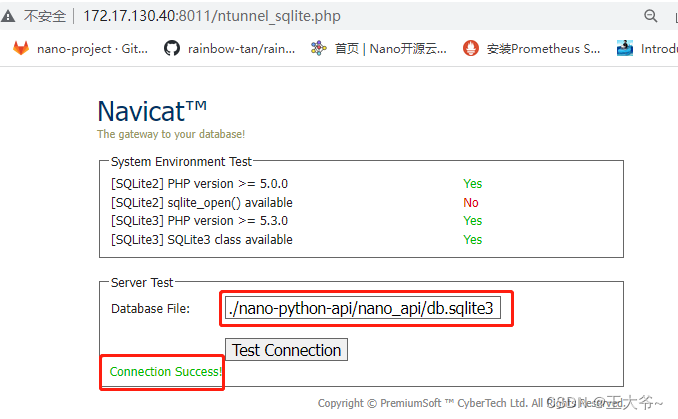Click the PremiumSoft copyright footer text

pos(471,403)
